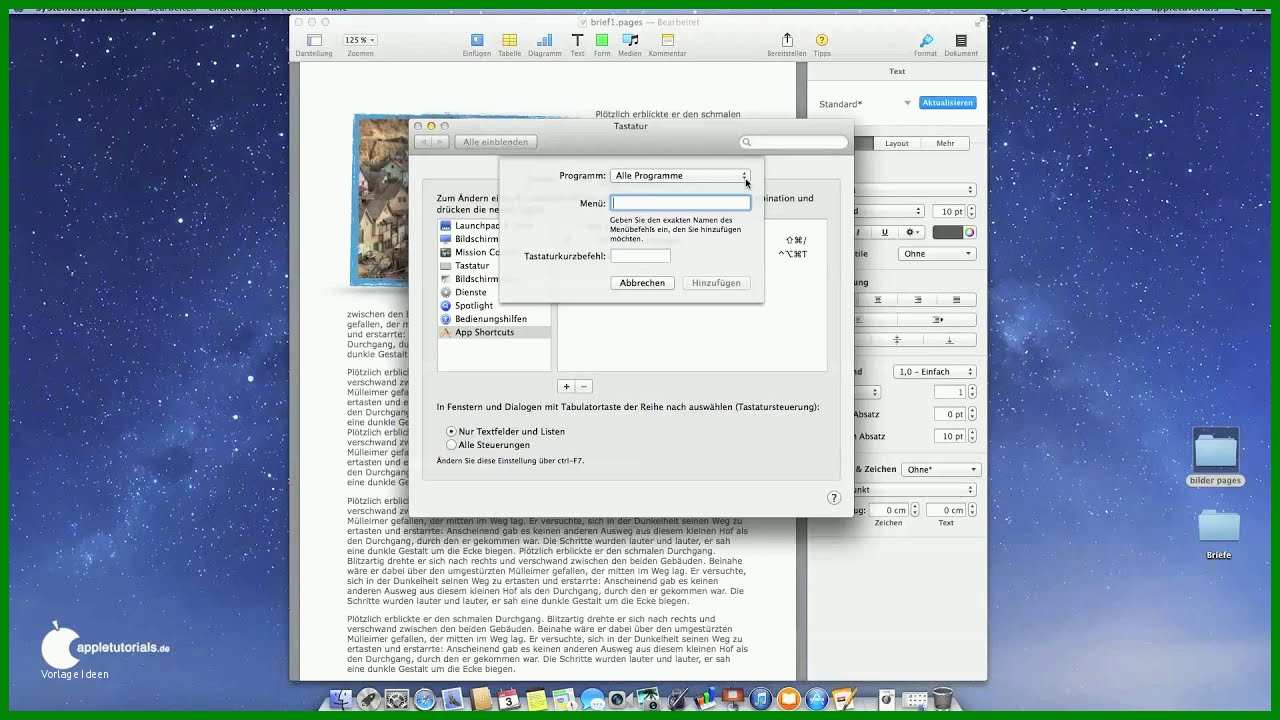Image resolution: width=1280 pixels, height=720 pixels.
Task: Click the dark gray text color well
Action: (x=947, y=232)
